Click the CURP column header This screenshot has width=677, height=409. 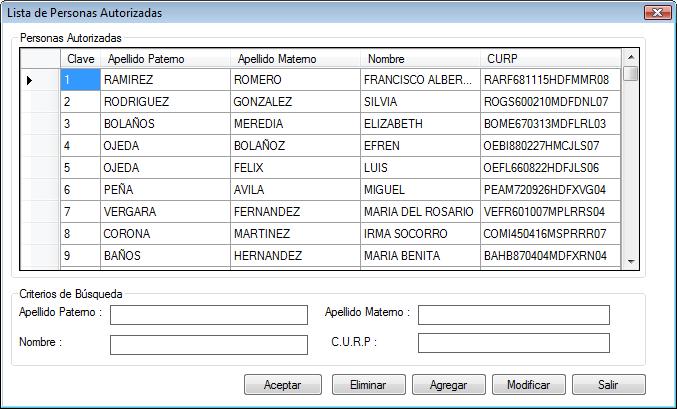[550, 59]
